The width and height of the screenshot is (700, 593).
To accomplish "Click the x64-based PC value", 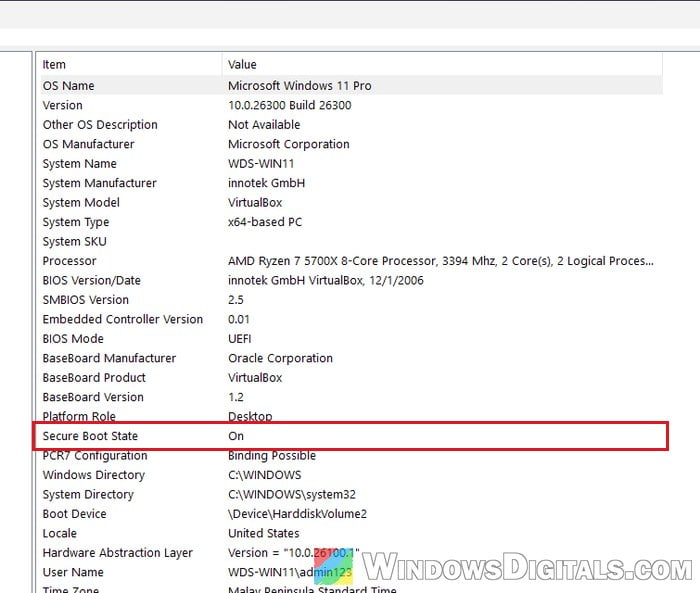I will pos(265,222).
